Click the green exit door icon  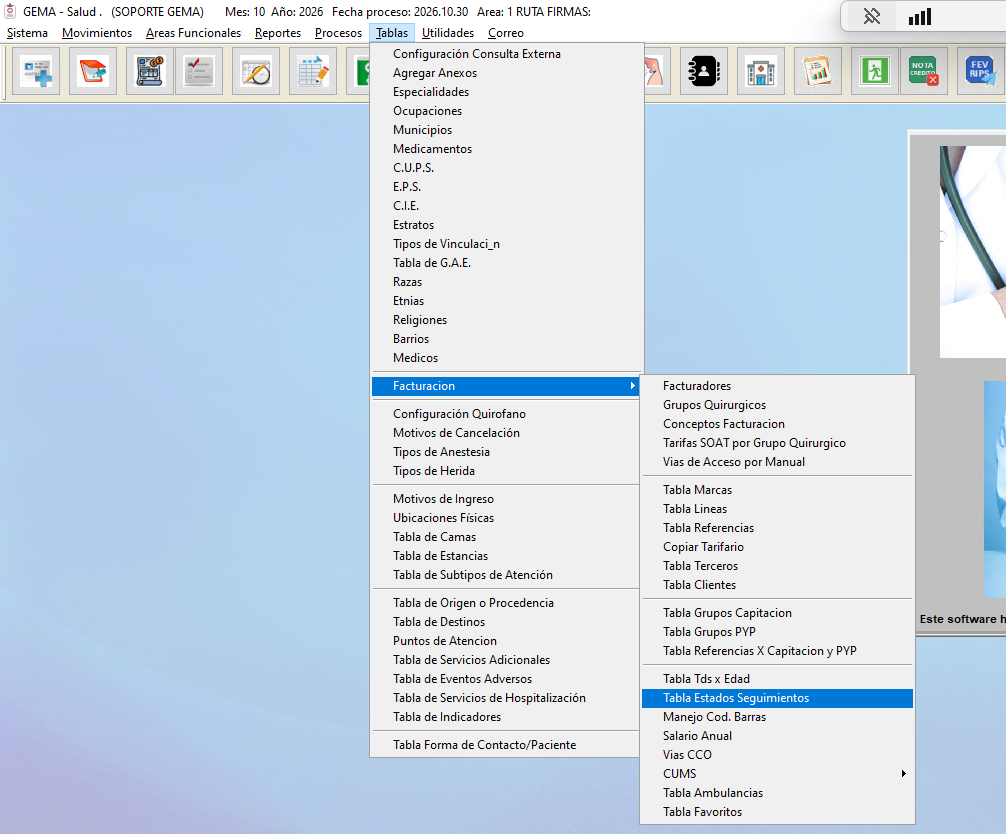(874, 71)
